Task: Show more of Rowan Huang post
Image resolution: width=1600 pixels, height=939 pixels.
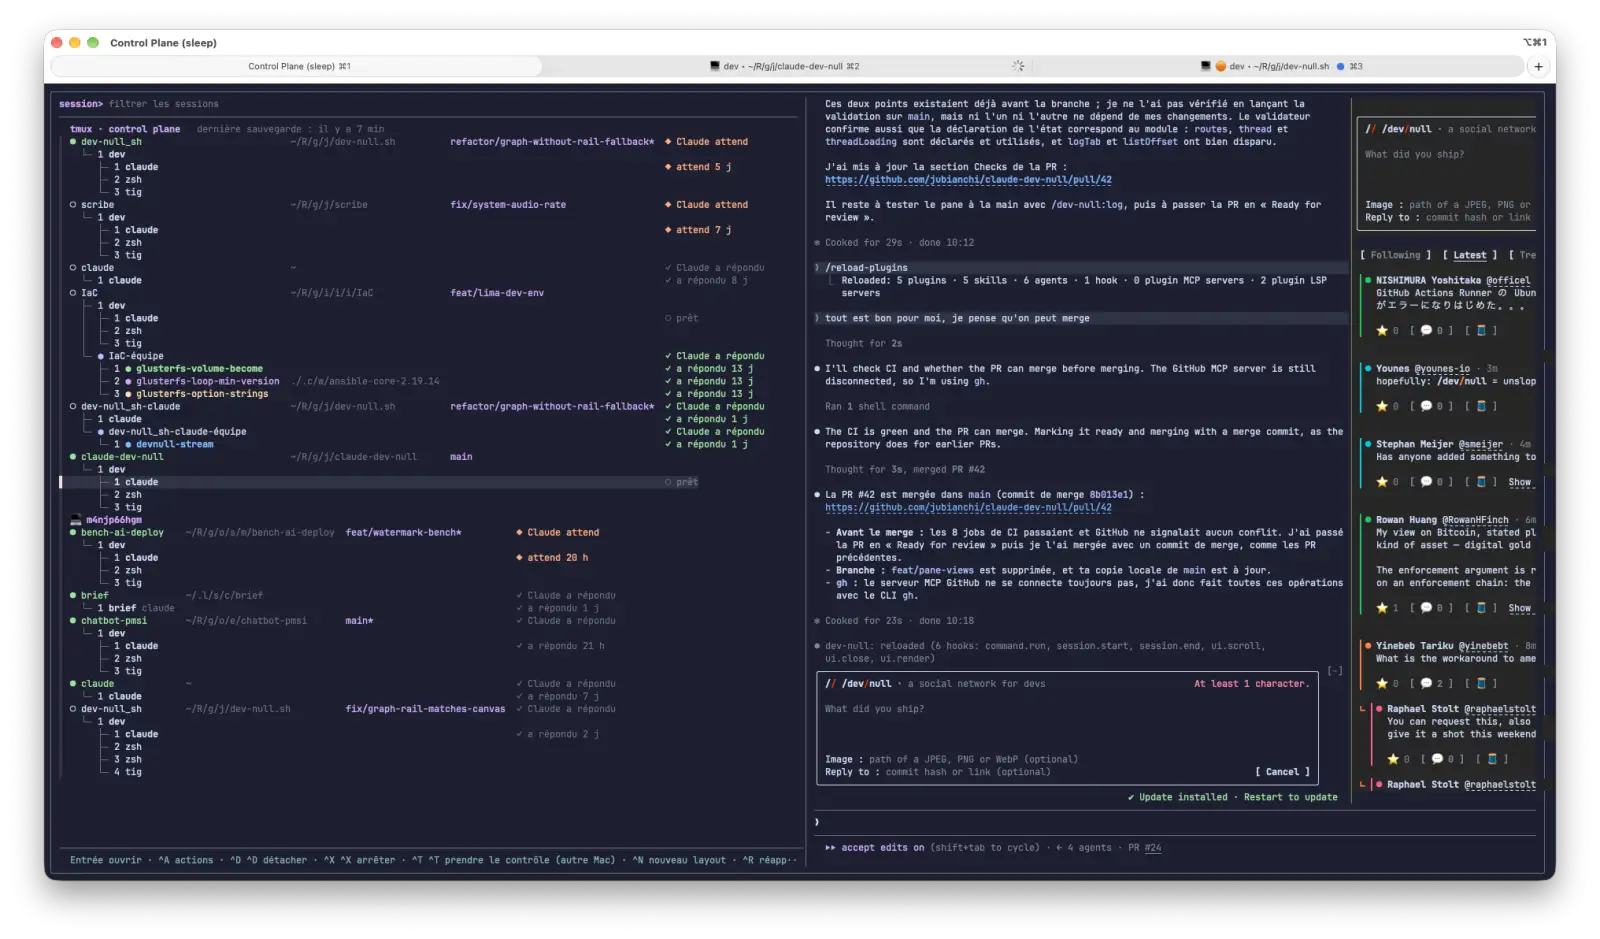Action: click(x=1520, y=608)
